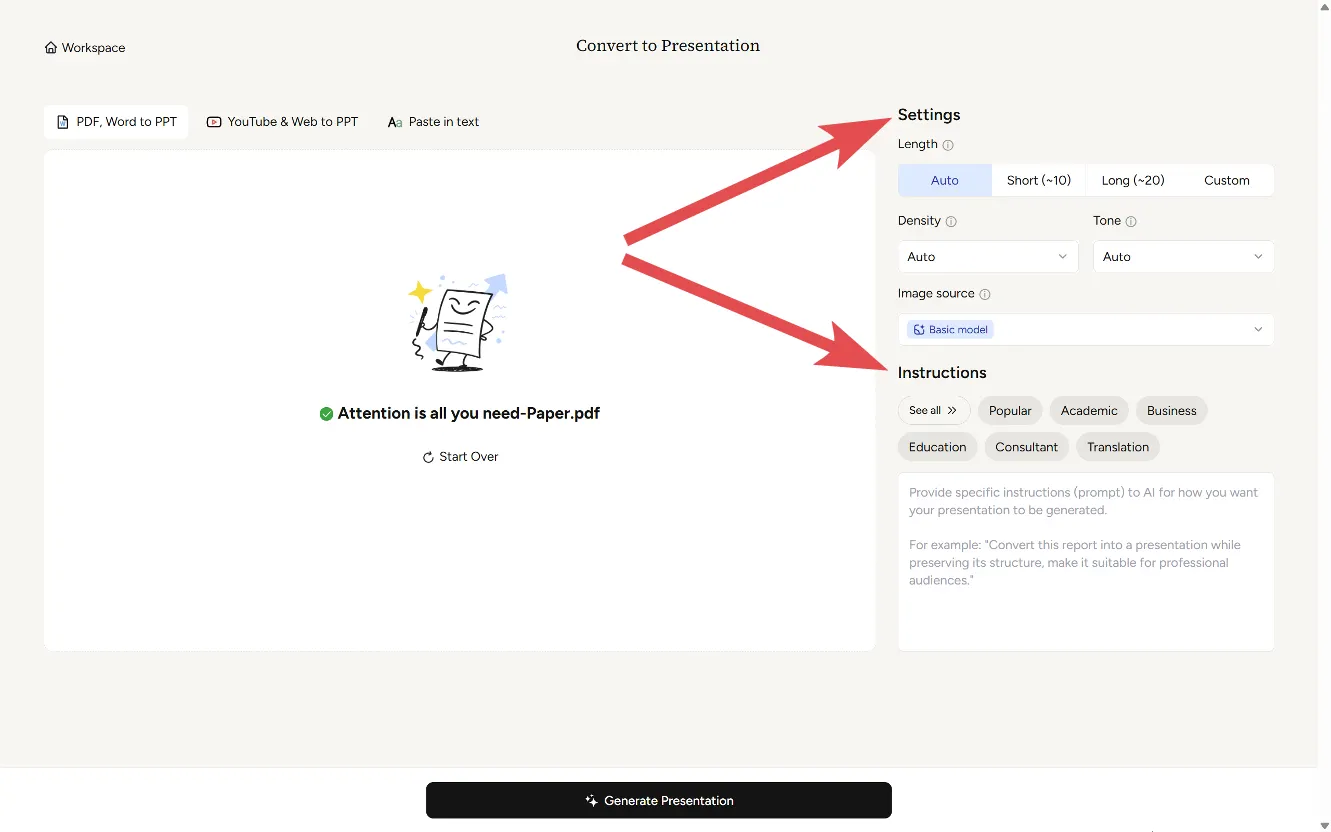The image size is (1331, 832).
Task: Select the Academic instruction preset
Action: (x=1088, y=411)
